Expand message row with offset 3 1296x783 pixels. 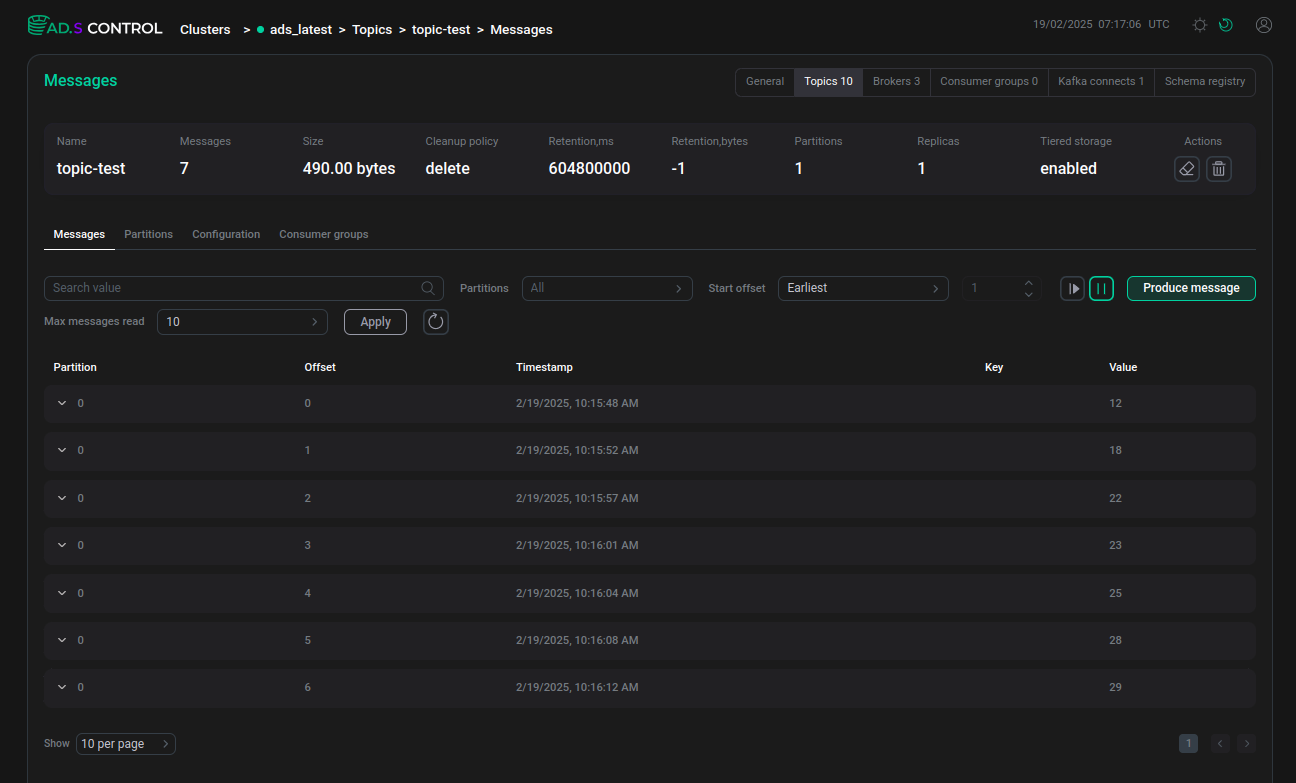click(62, 545)
